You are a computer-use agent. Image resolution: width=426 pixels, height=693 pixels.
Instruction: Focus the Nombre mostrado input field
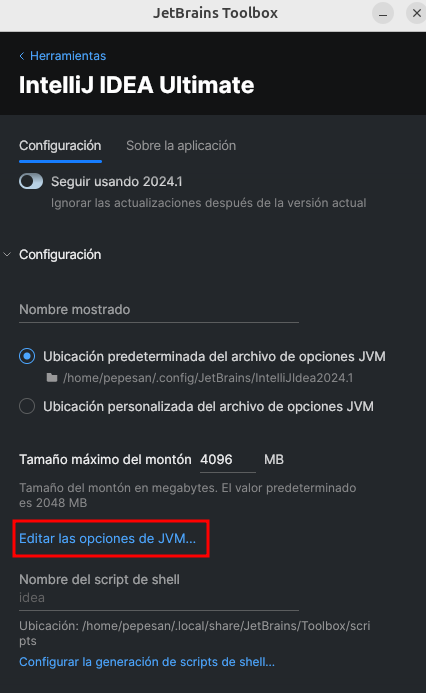coord(159,310)
